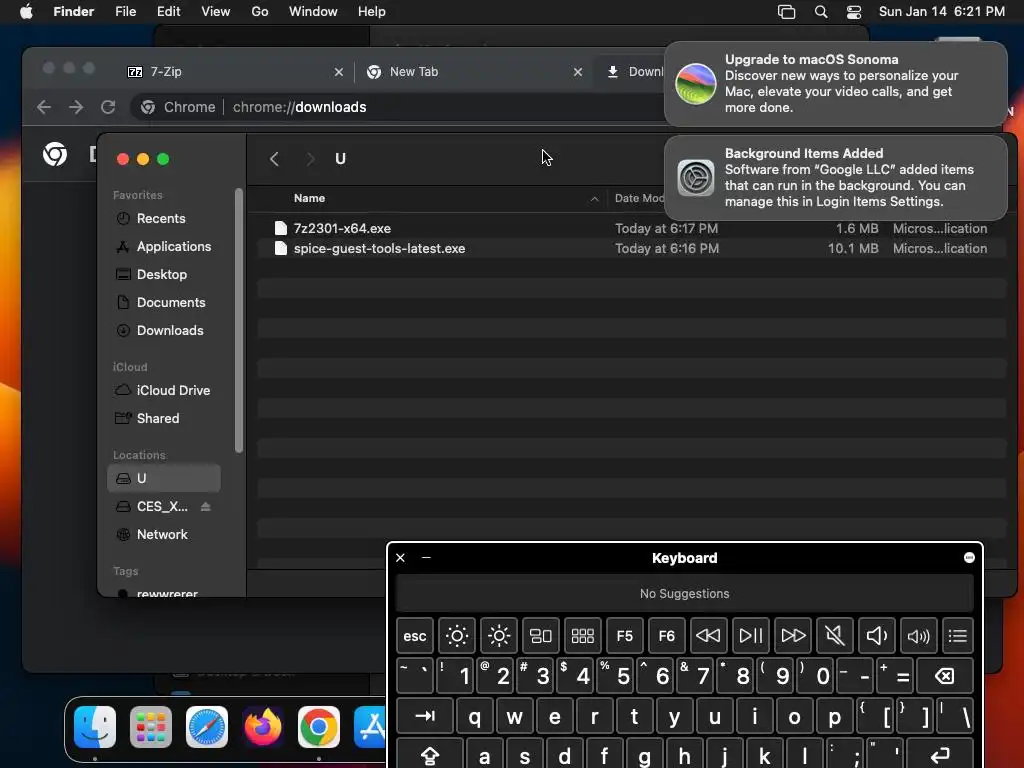Viewport: 1024px width, 768px height.
Task: Open Launchpad from the Dock
Action: pyautogui.click(x=151, y=727)
